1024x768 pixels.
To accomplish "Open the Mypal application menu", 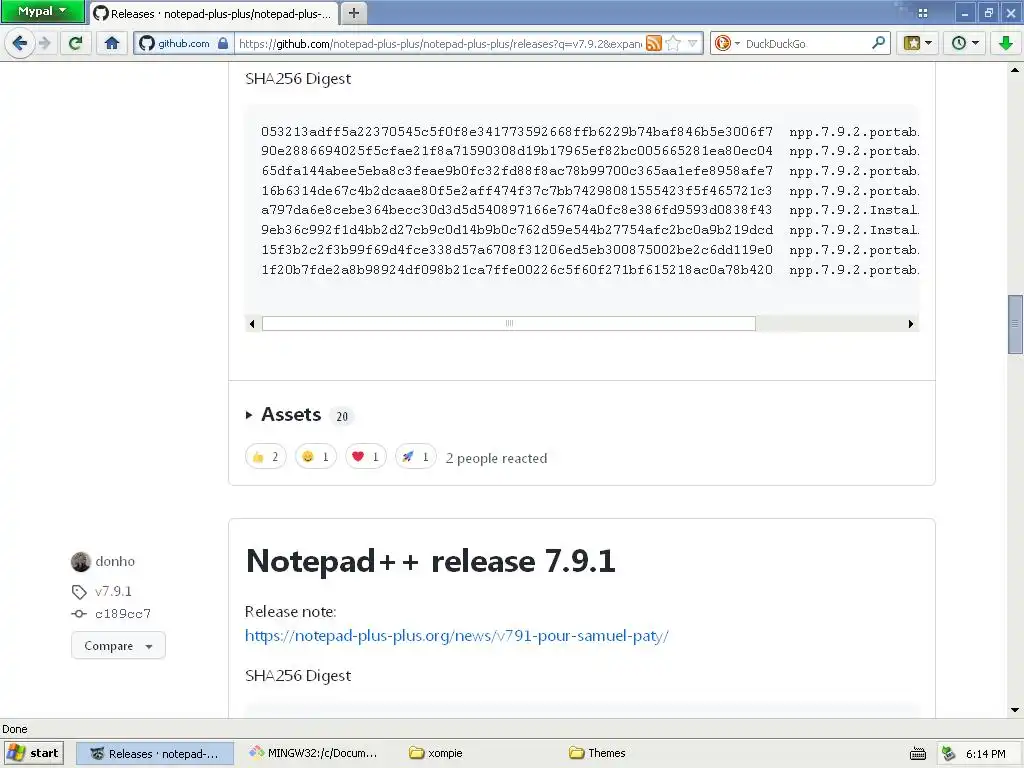I will [42, 11].
